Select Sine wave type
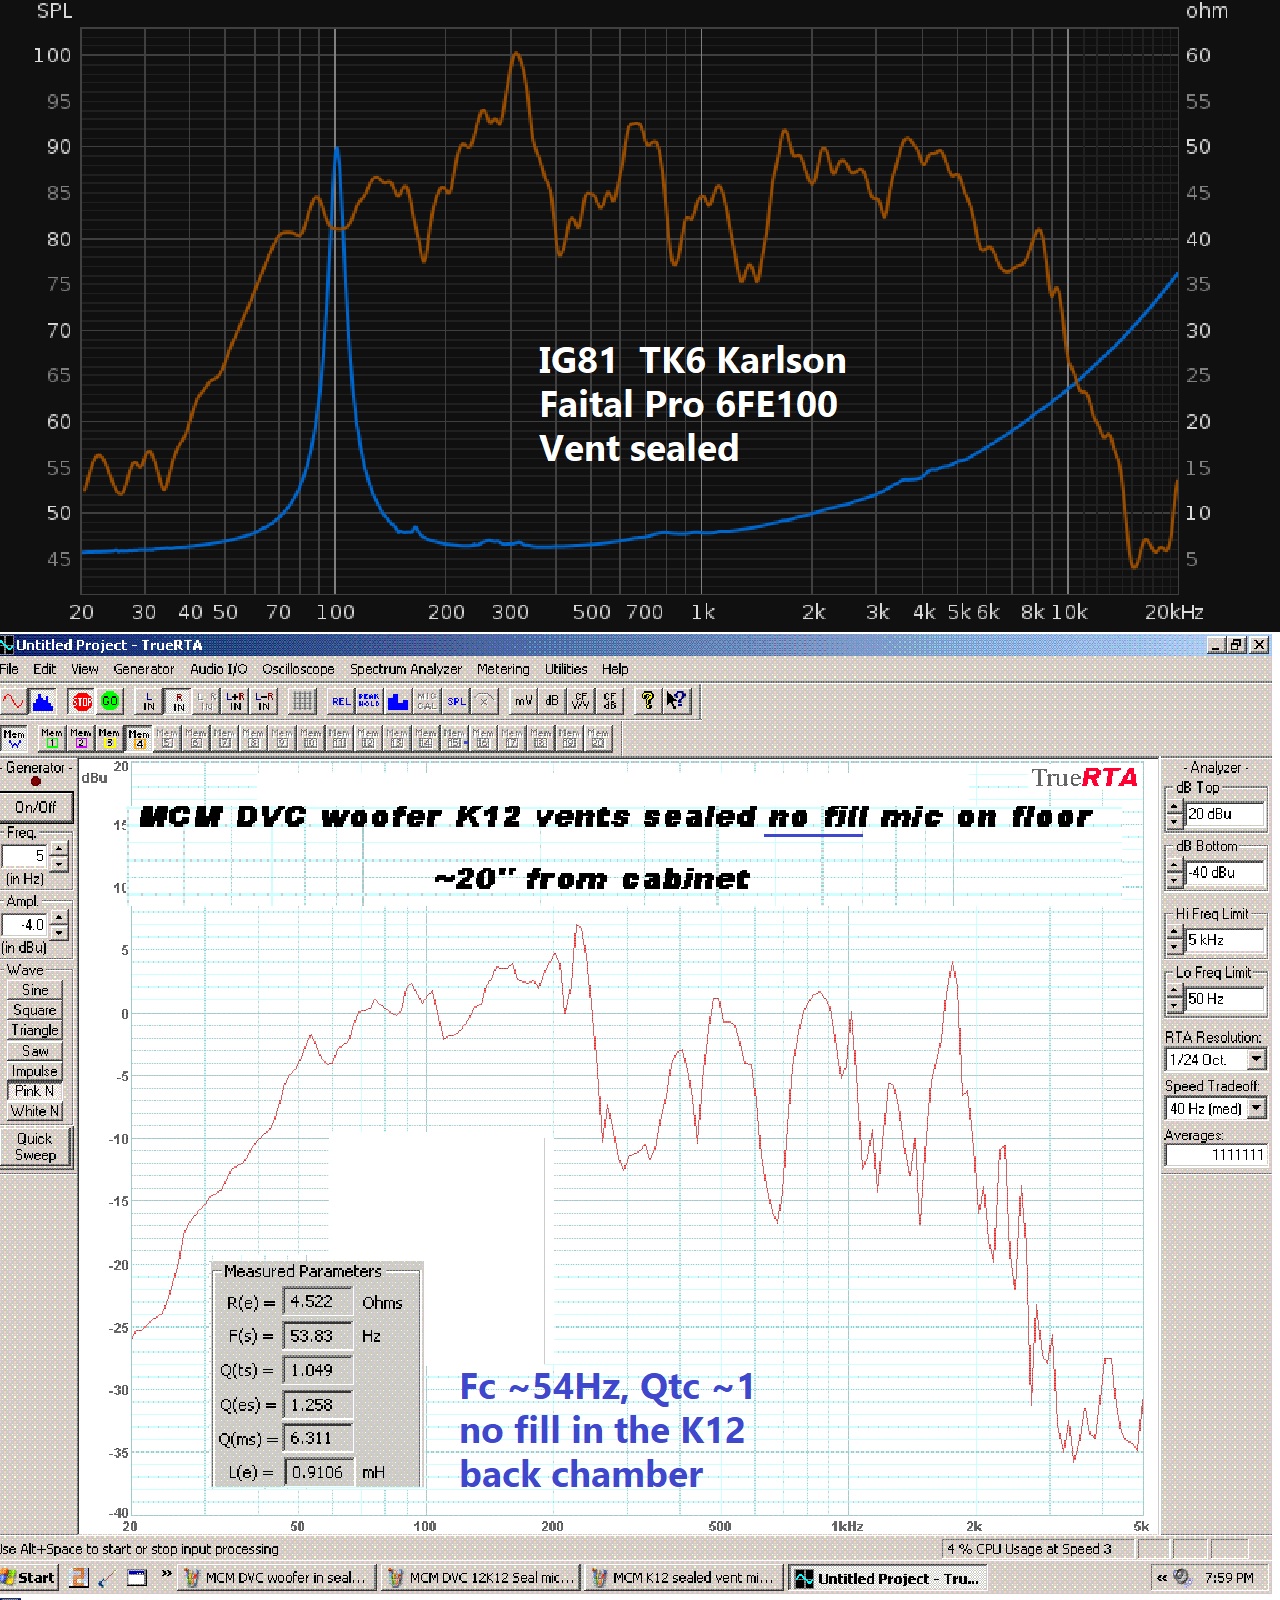 [x=35, y=990]
